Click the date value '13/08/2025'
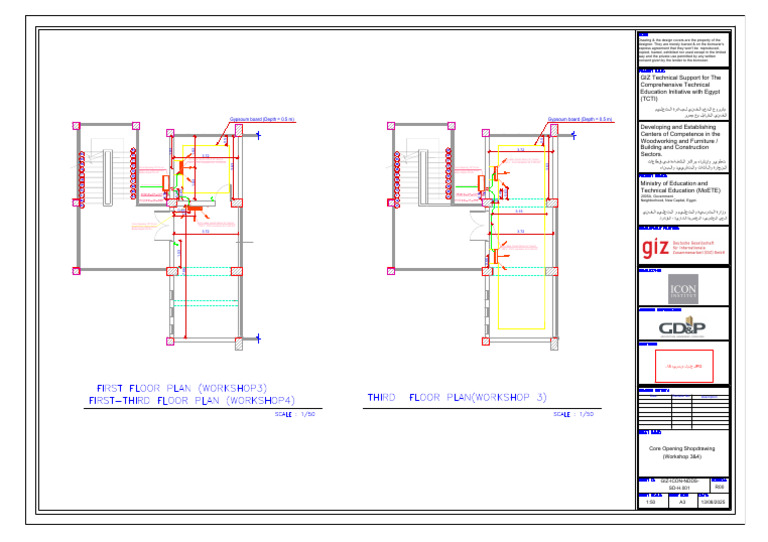Viewport: 768px width, 542px height. [x=713, y=502]
